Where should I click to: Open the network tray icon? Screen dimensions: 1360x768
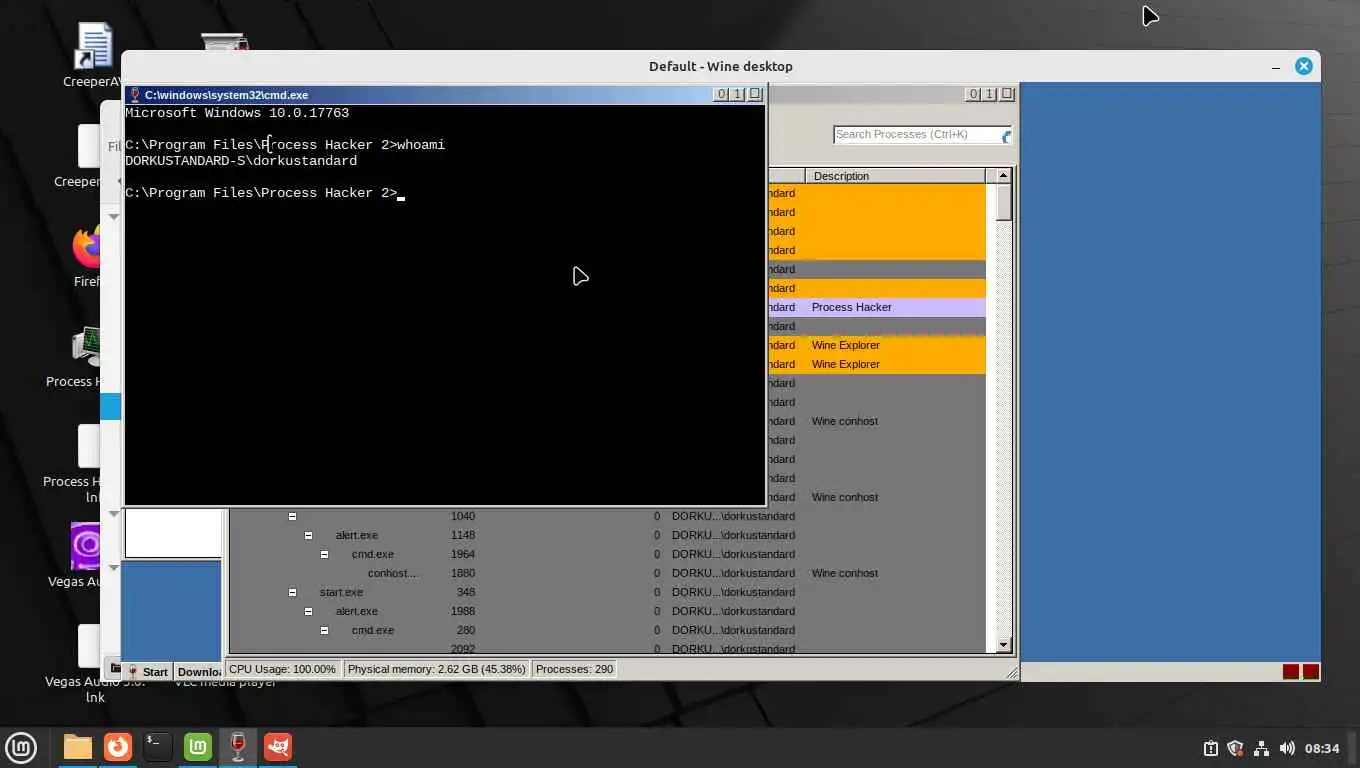(1261, 748)
